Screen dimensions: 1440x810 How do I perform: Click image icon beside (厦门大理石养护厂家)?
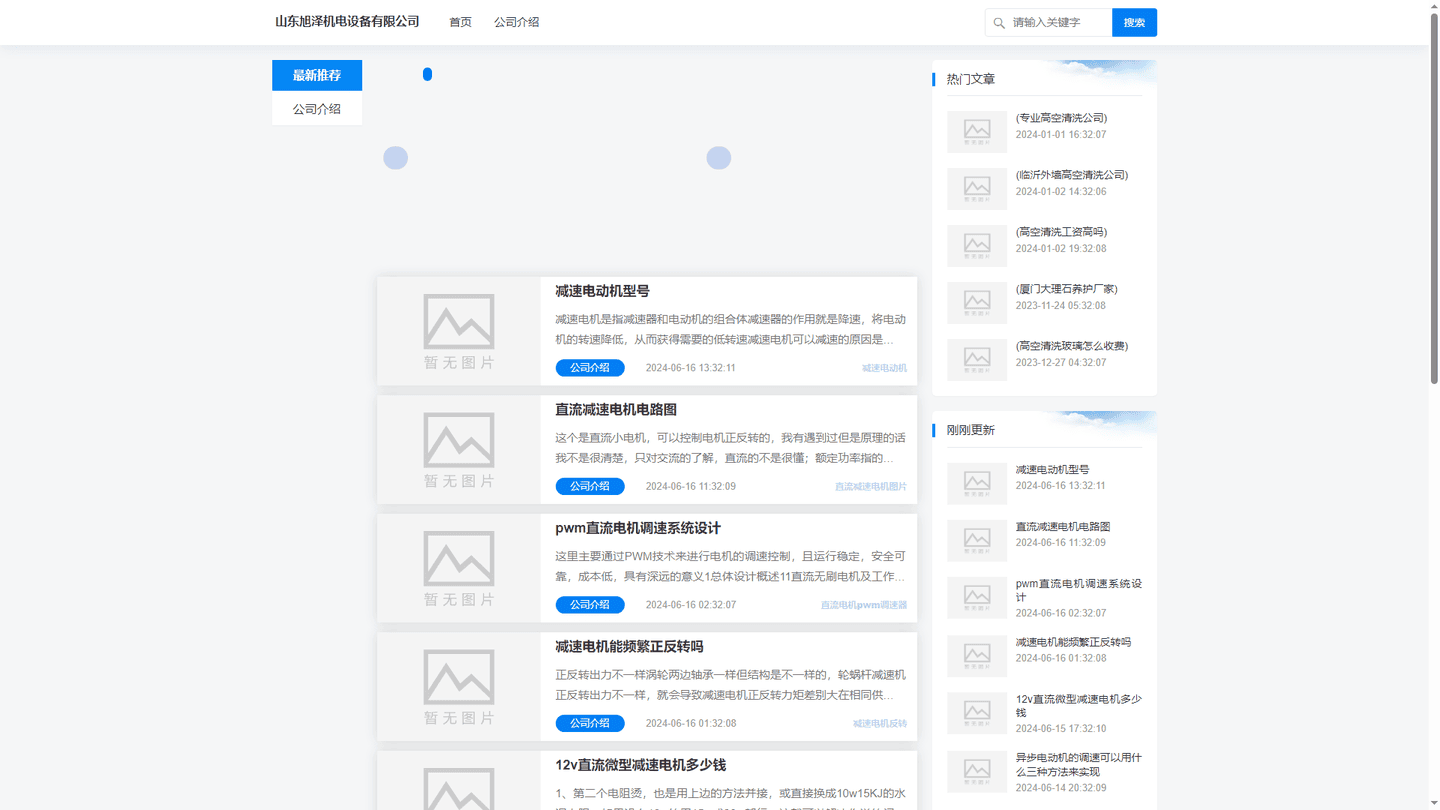click(x=977, y=302)
